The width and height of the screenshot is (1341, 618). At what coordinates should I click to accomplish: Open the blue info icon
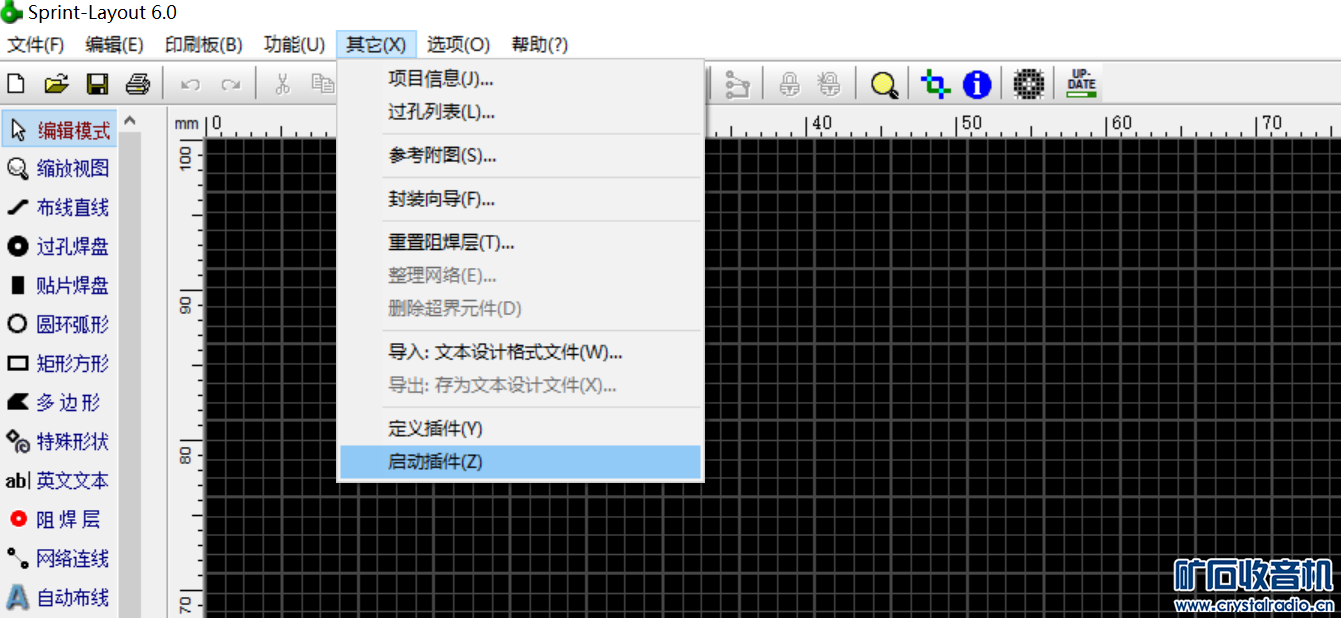[x=976, y=84]
